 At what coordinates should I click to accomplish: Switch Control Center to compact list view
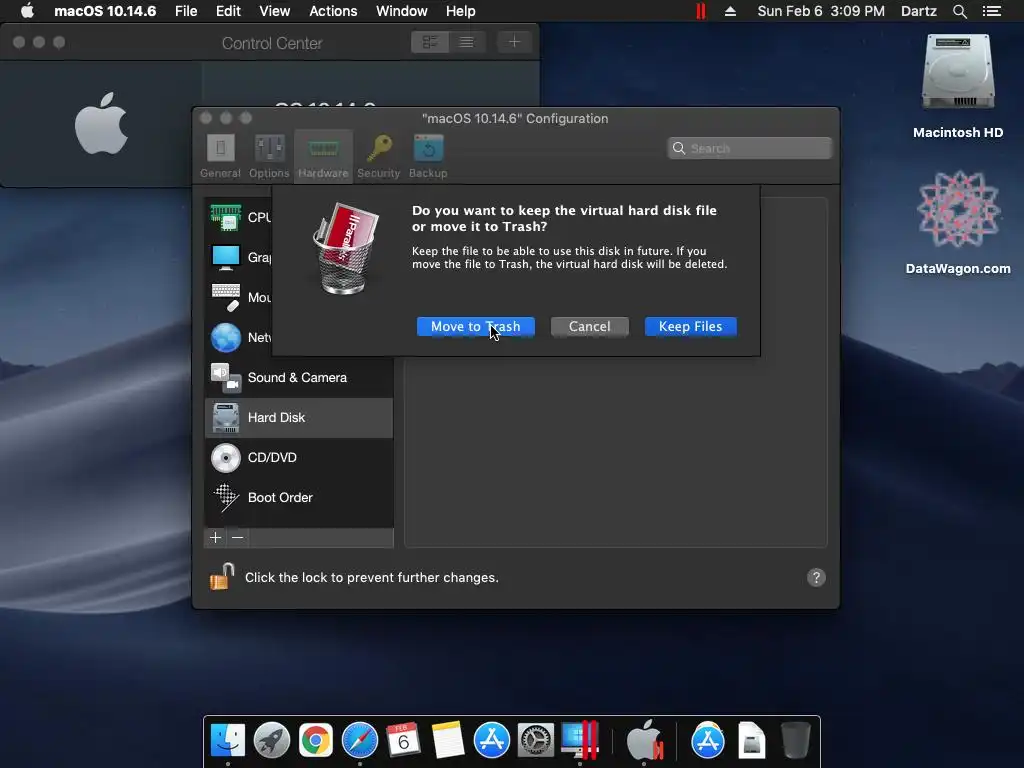click(466, 42)
